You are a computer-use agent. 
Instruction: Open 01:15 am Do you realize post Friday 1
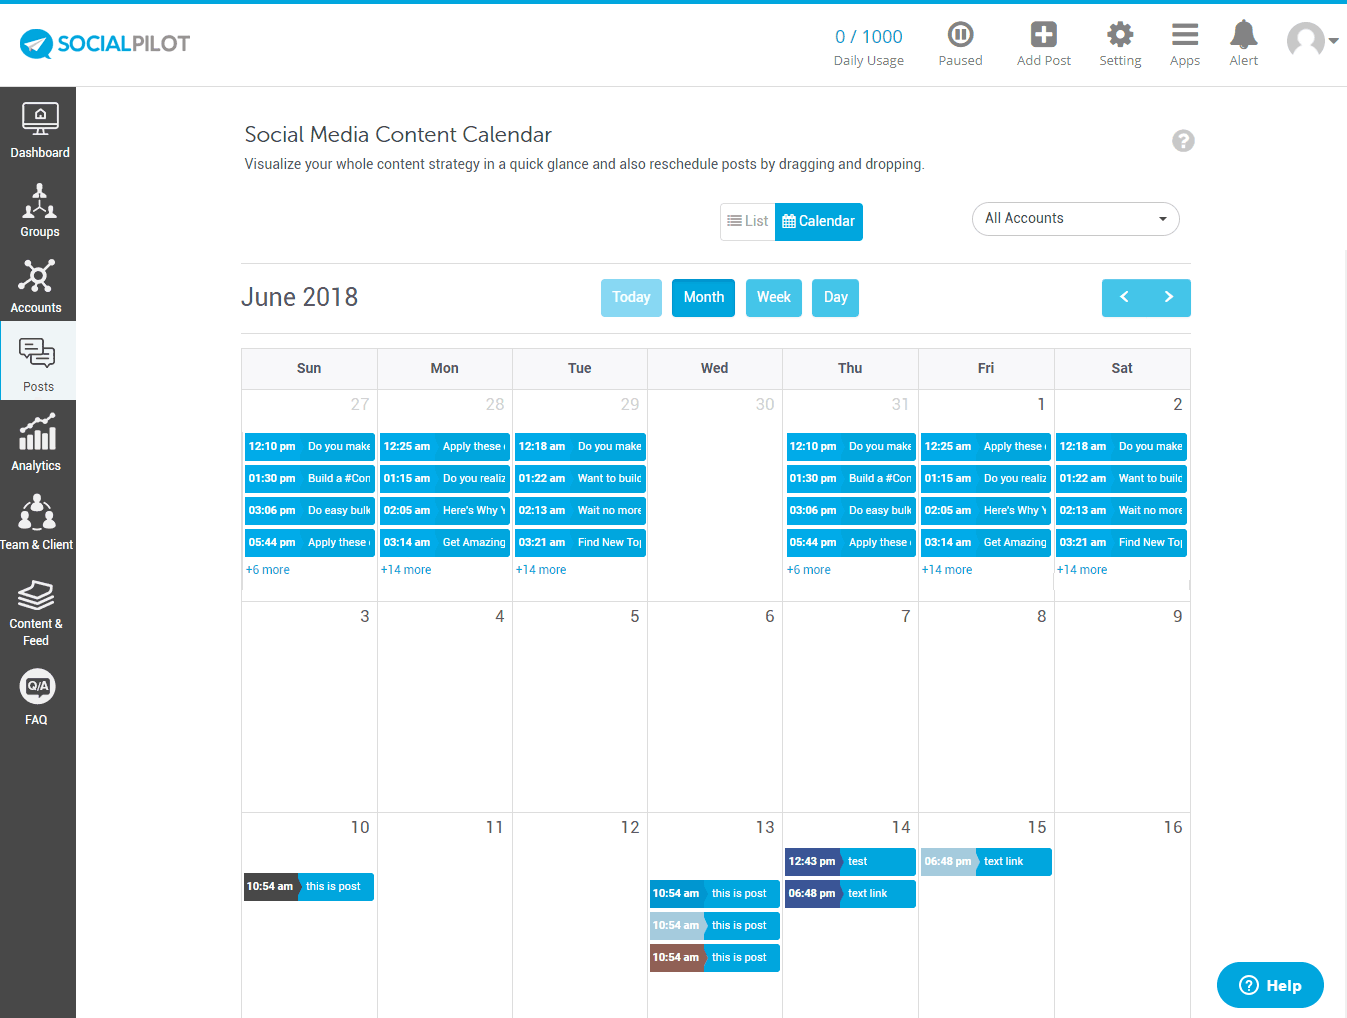986,479
